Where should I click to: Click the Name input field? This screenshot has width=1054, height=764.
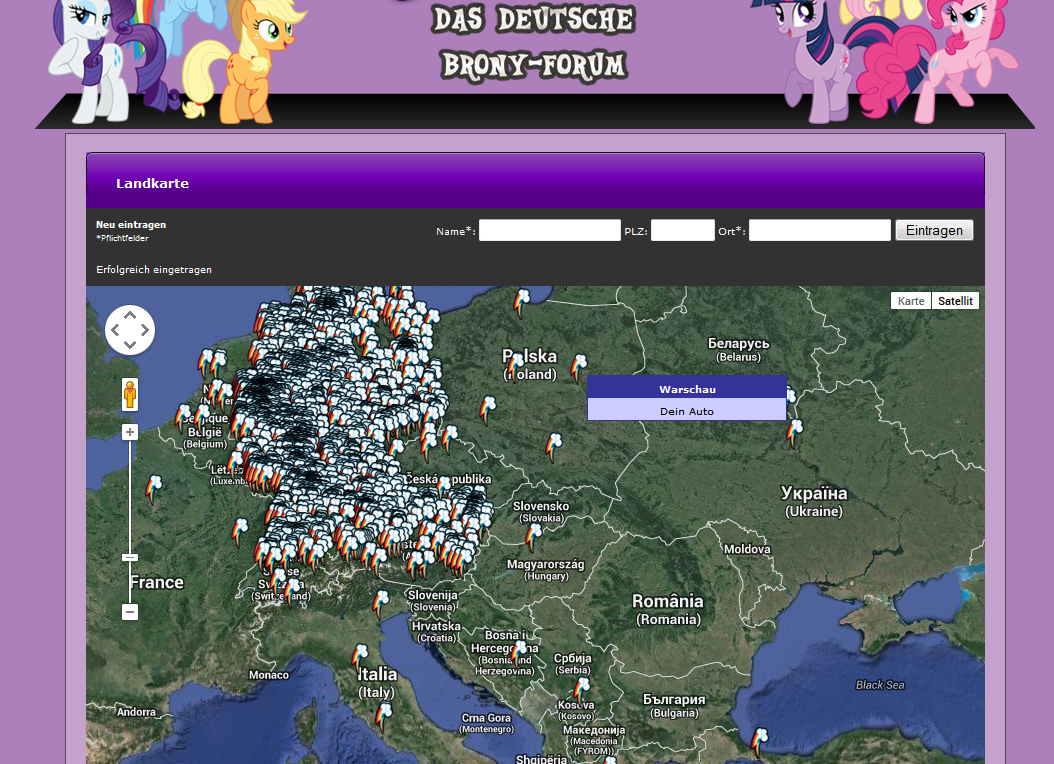point(549,230)
